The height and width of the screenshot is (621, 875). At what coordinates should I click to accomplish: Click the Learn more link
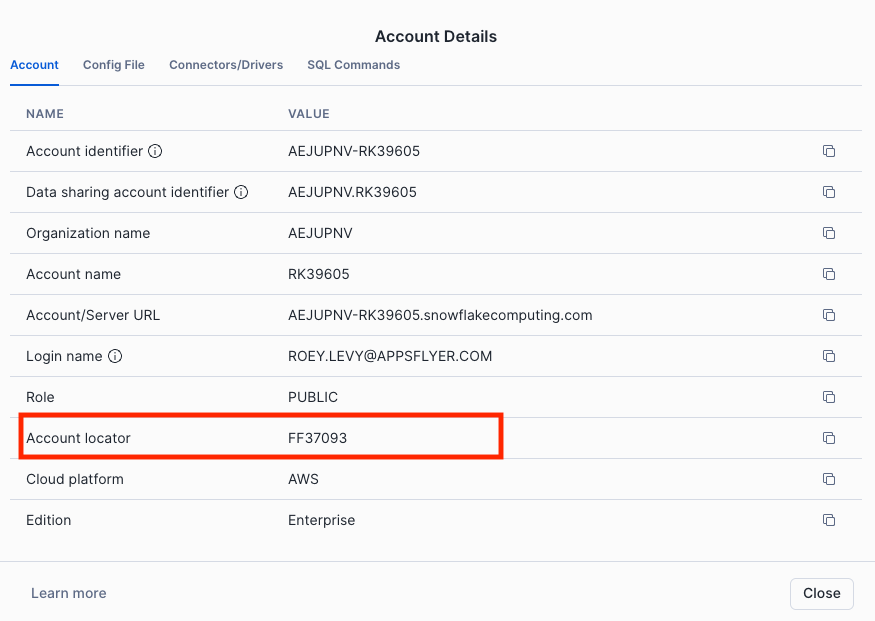(x=68, y=593)
